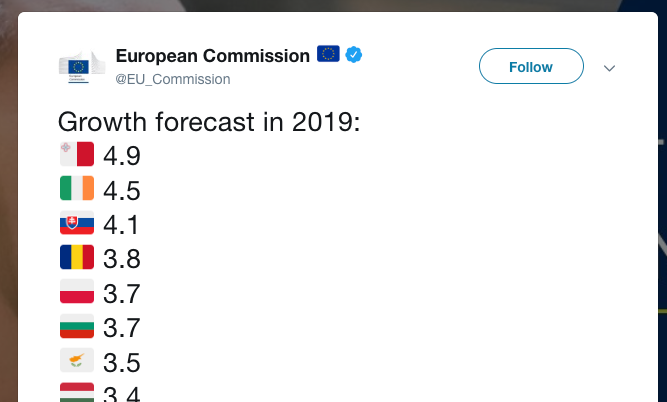Click the 3.8 growth value
The image size is (667, 402).
122,259
